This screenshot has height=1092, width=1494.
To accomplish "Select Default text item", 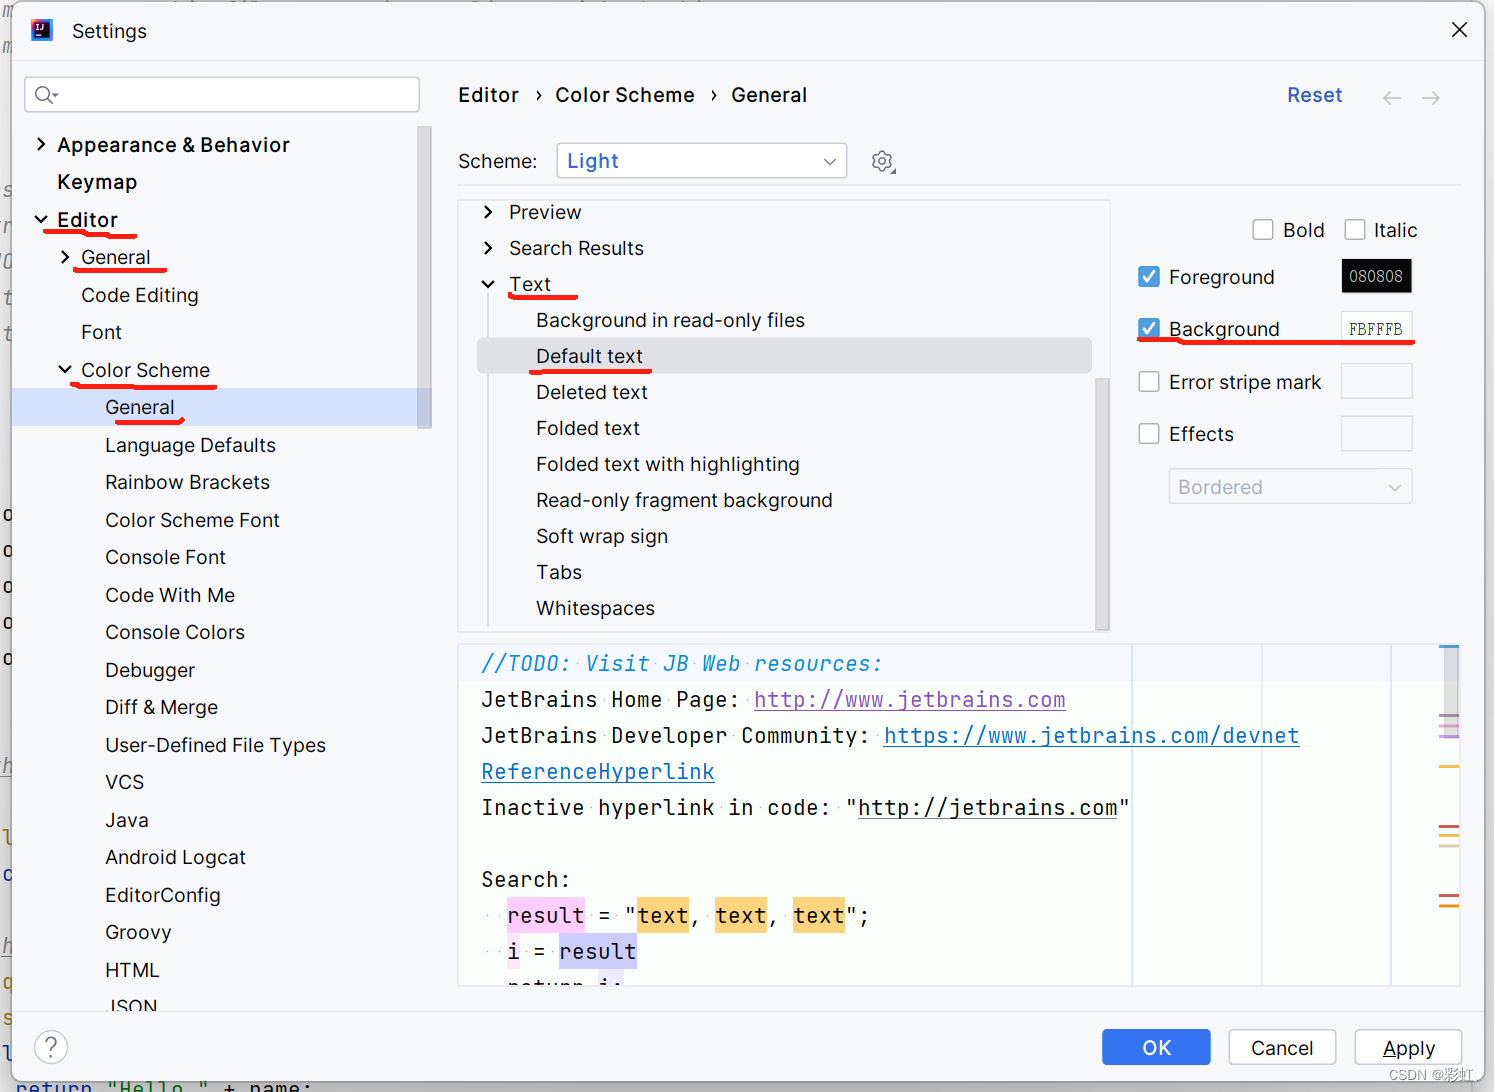I will tap(589, 356).
